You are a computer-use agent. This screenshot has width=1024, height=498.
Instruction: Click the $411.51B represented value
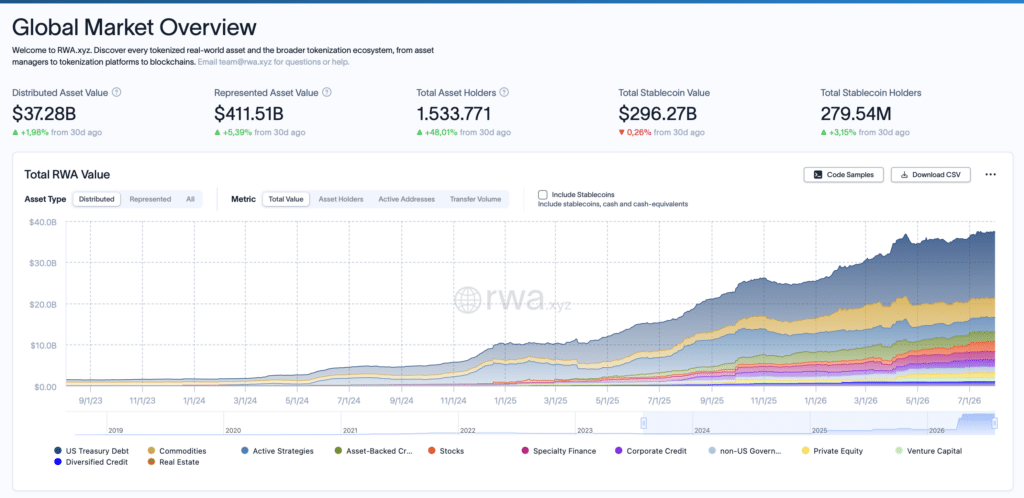click(x=249, y=114)
